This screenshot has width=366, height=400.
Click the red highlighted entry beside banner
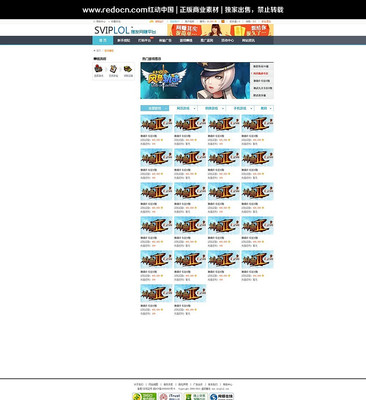coord(262,73)
